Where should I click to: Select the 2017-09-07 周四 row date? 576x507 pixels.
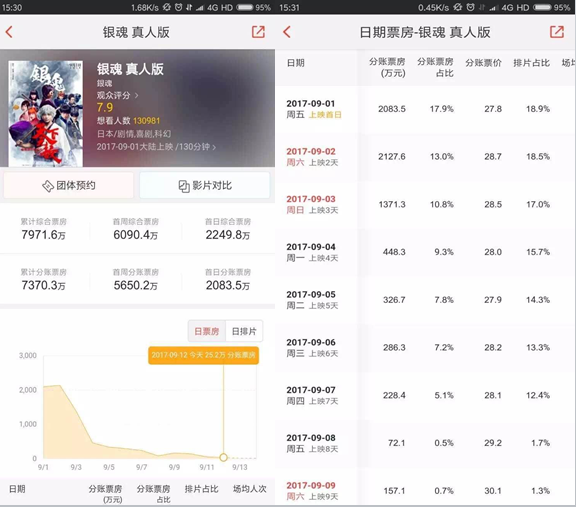coord(312,396)
